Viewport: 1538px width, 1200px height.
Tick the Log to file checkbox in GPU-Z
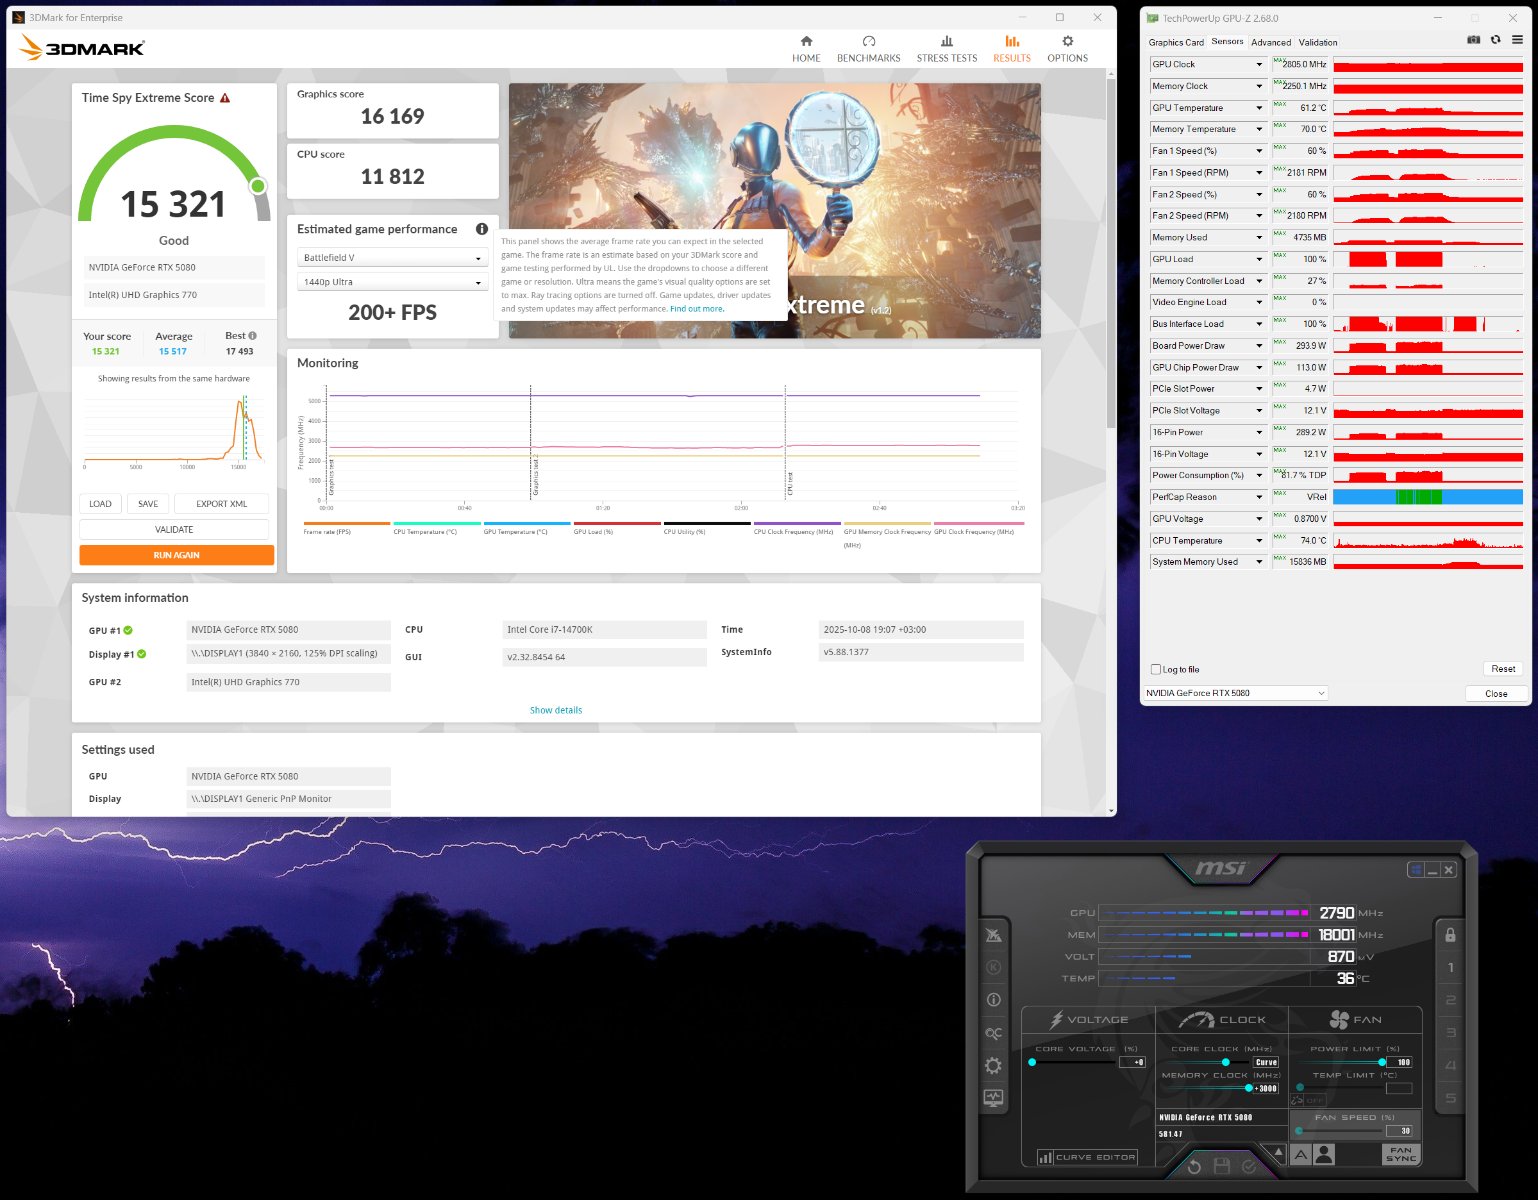point(1156,670)
